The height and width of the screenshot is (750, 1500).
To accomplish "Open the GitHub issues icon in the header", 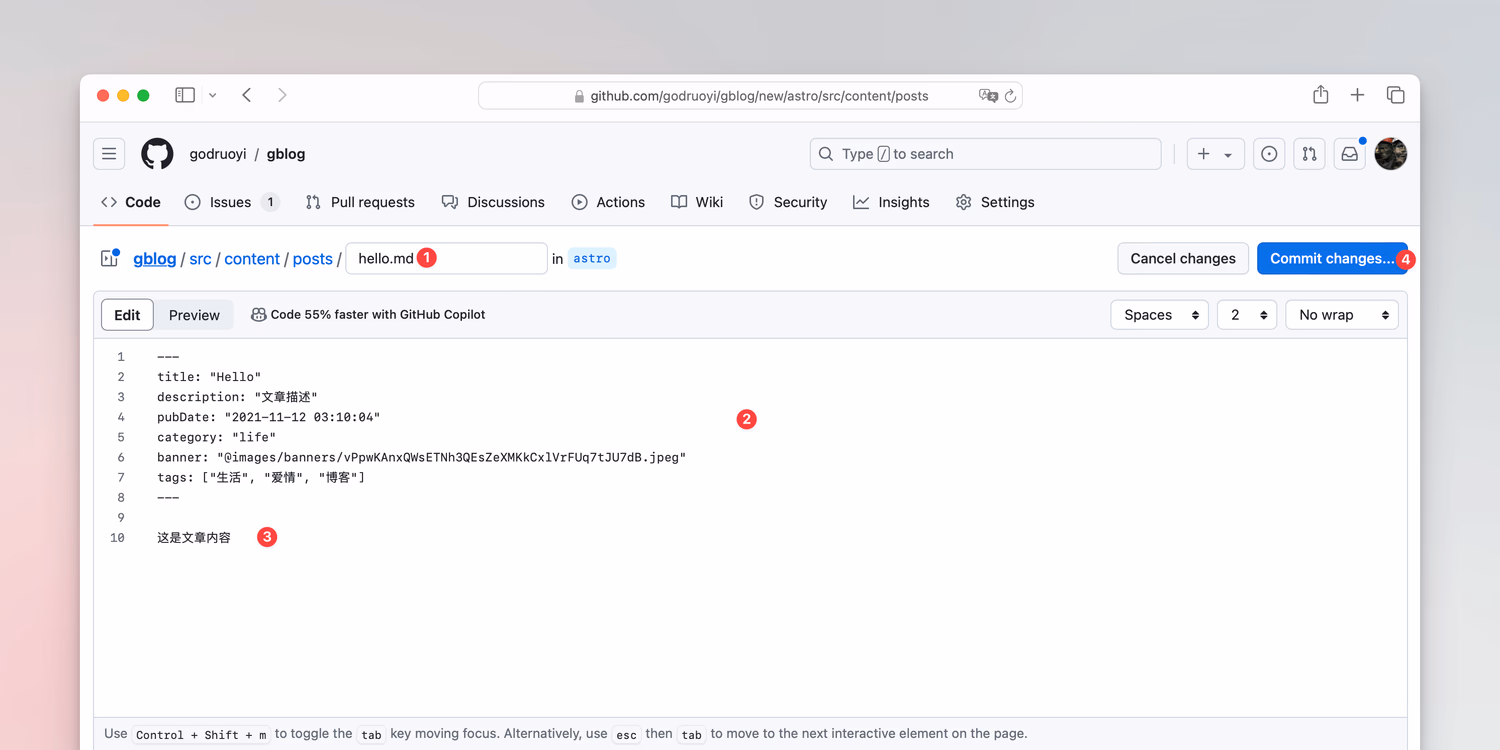I will tap(1269, 154).
